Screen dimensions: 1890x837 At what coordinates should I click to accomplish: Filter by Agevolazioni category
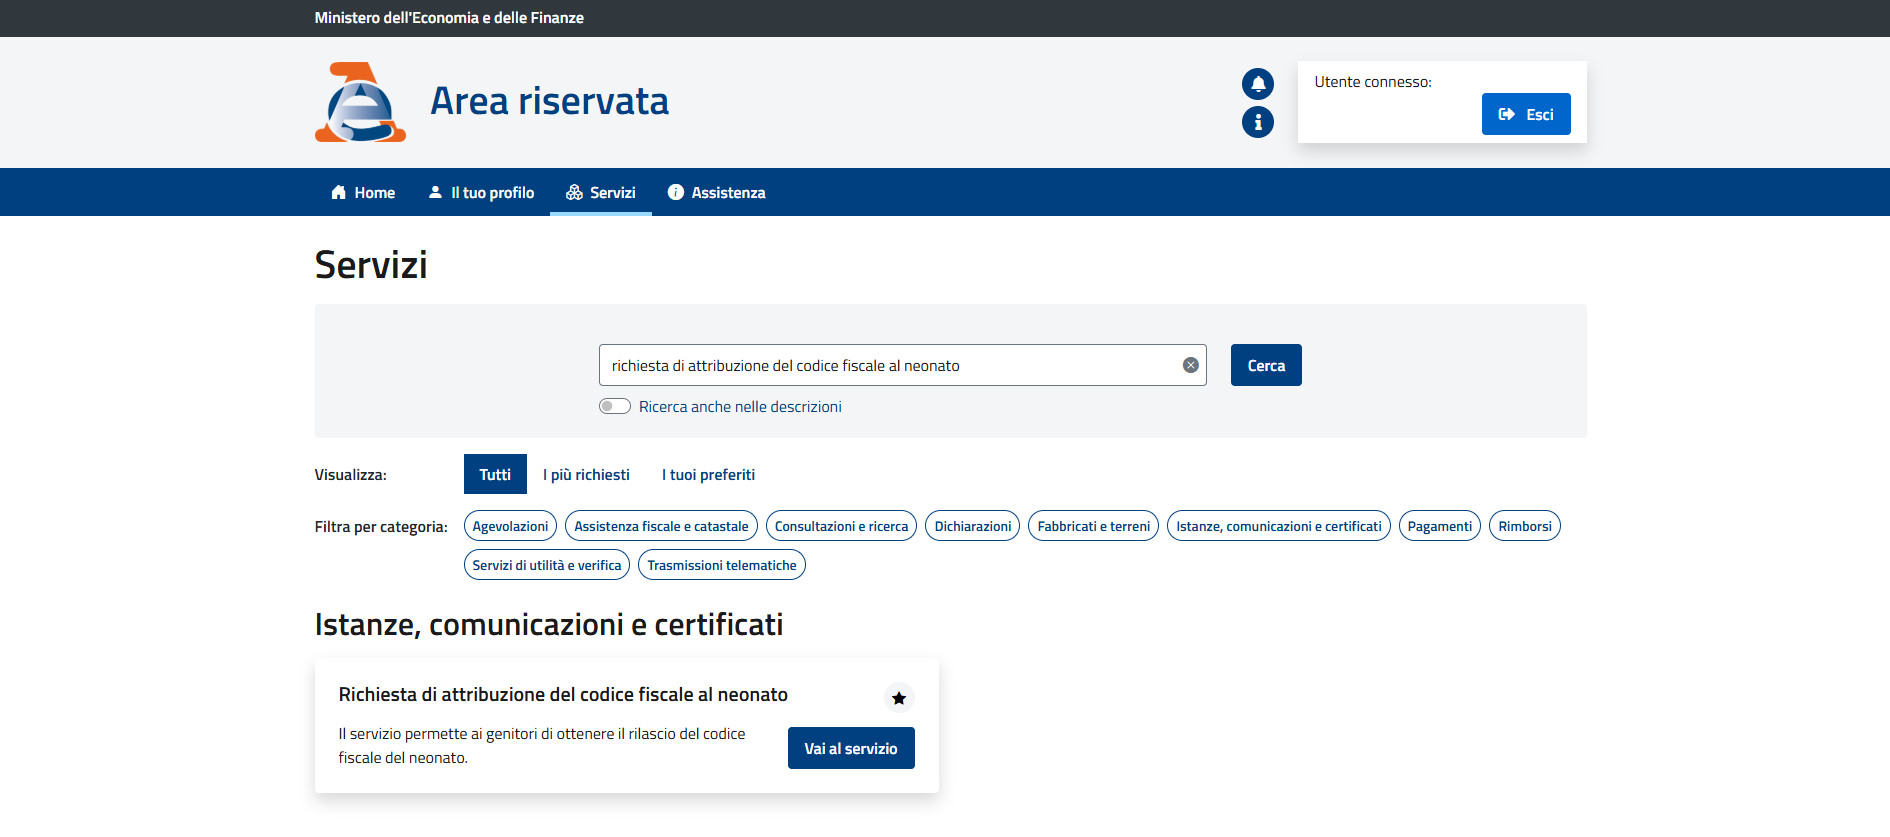coord(510,526)
